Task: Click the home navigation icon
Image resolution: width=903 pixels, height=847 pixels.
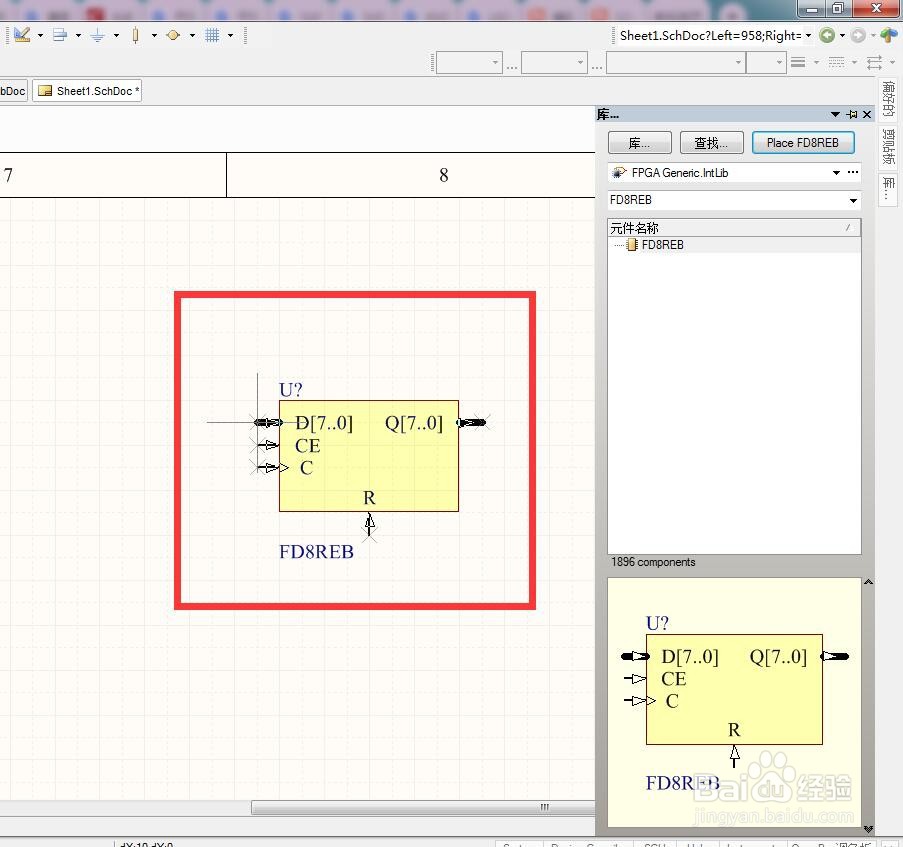Action: (889, 35)
